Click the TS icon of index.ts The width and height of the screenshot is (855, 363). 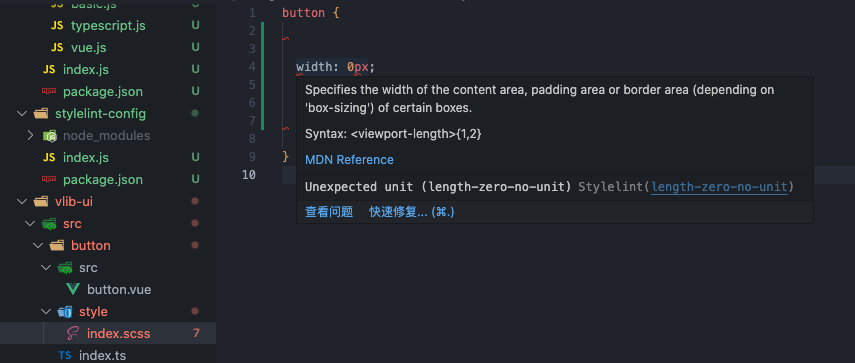point(65,355)
